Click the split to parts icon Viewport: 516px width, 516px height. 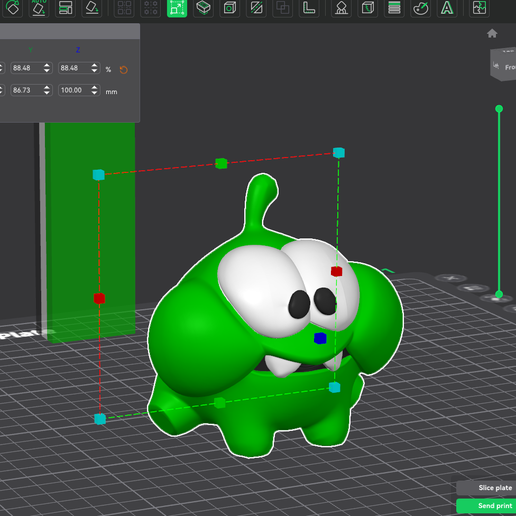150,8
